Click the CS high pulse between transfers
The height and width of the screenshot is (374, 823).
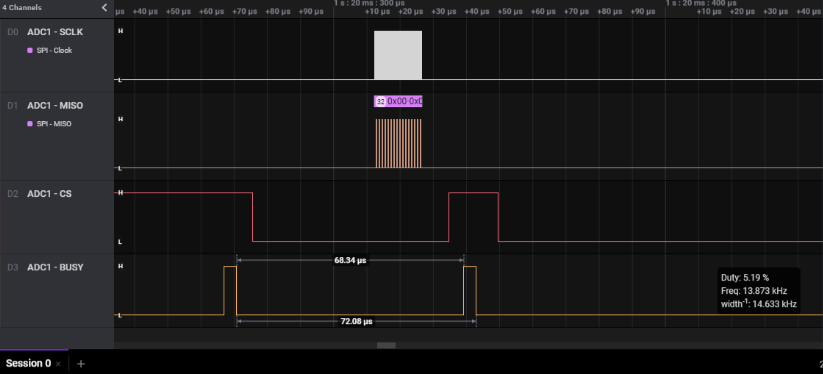473,217
